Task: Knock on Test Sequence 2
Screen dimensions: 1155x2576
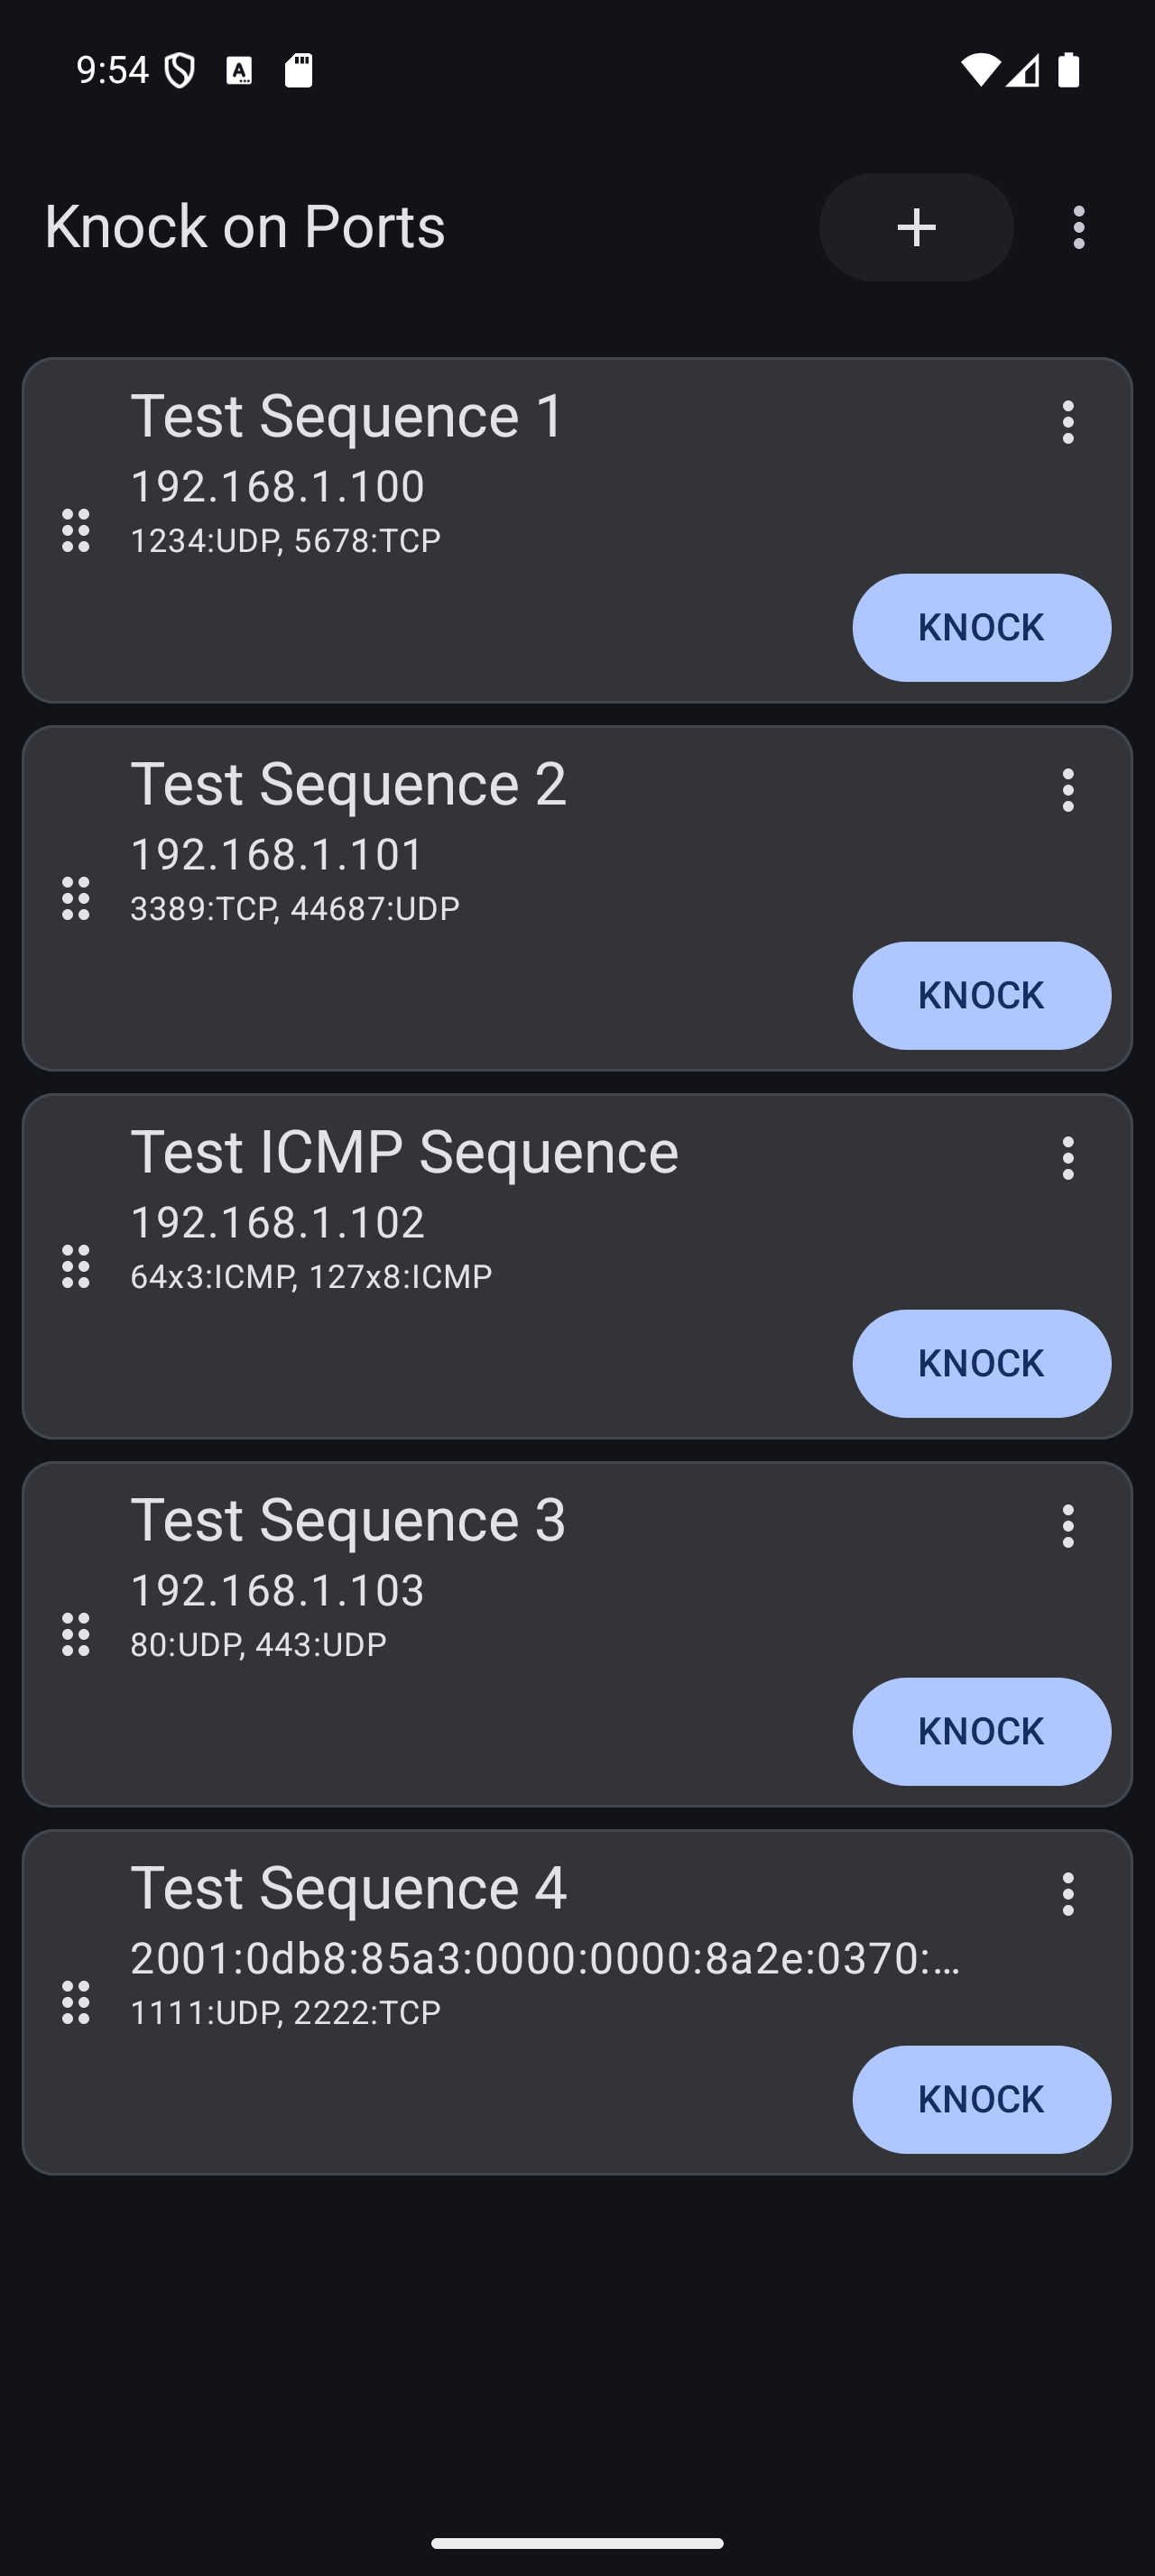Action: tap(980, 995)
